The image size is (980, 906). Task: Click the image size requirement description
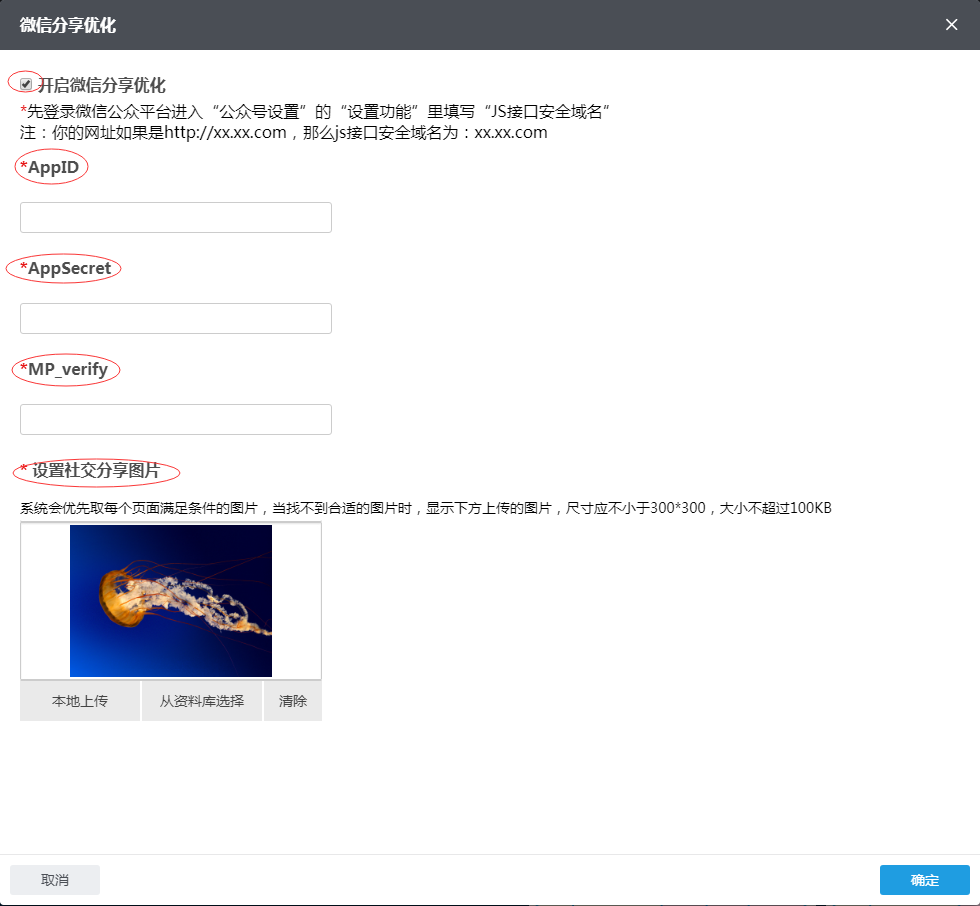coord(426,508)
